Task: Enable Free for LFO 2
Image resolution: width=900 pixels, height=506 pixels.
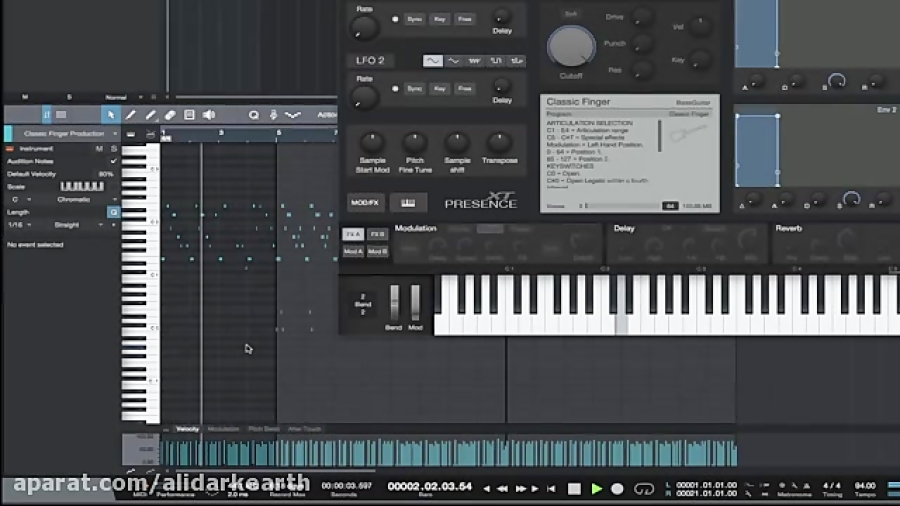Action: pyautogui.click(x=465, y=88)
